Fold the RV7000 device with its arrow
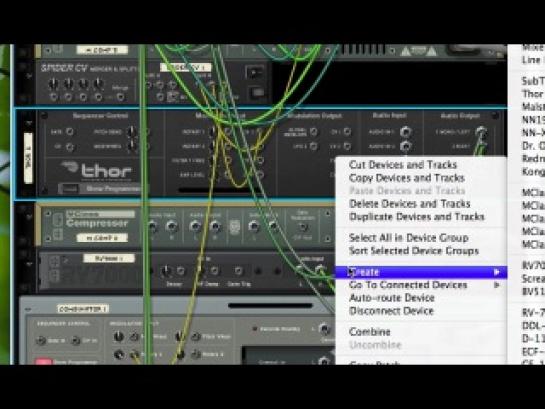Viewport: 545px width, 409px height. (x=29, y=264)
